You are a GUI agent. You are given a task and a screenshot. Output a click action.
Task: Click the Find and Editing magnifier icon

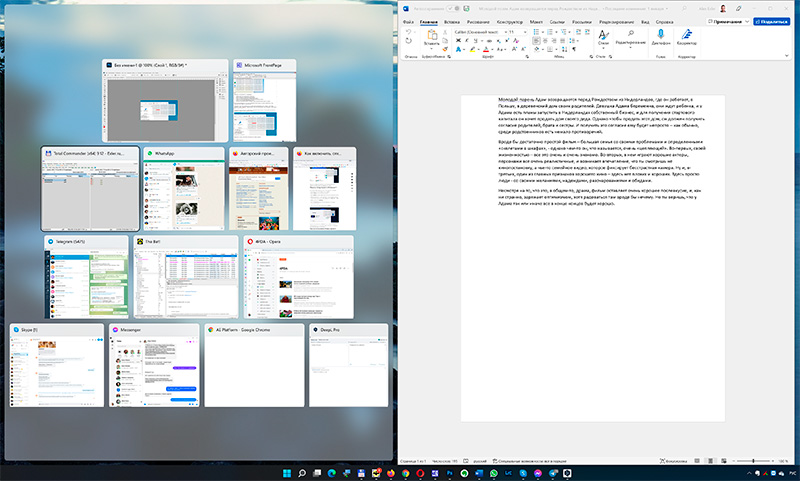pyautogui.click(x=631, y=35)
